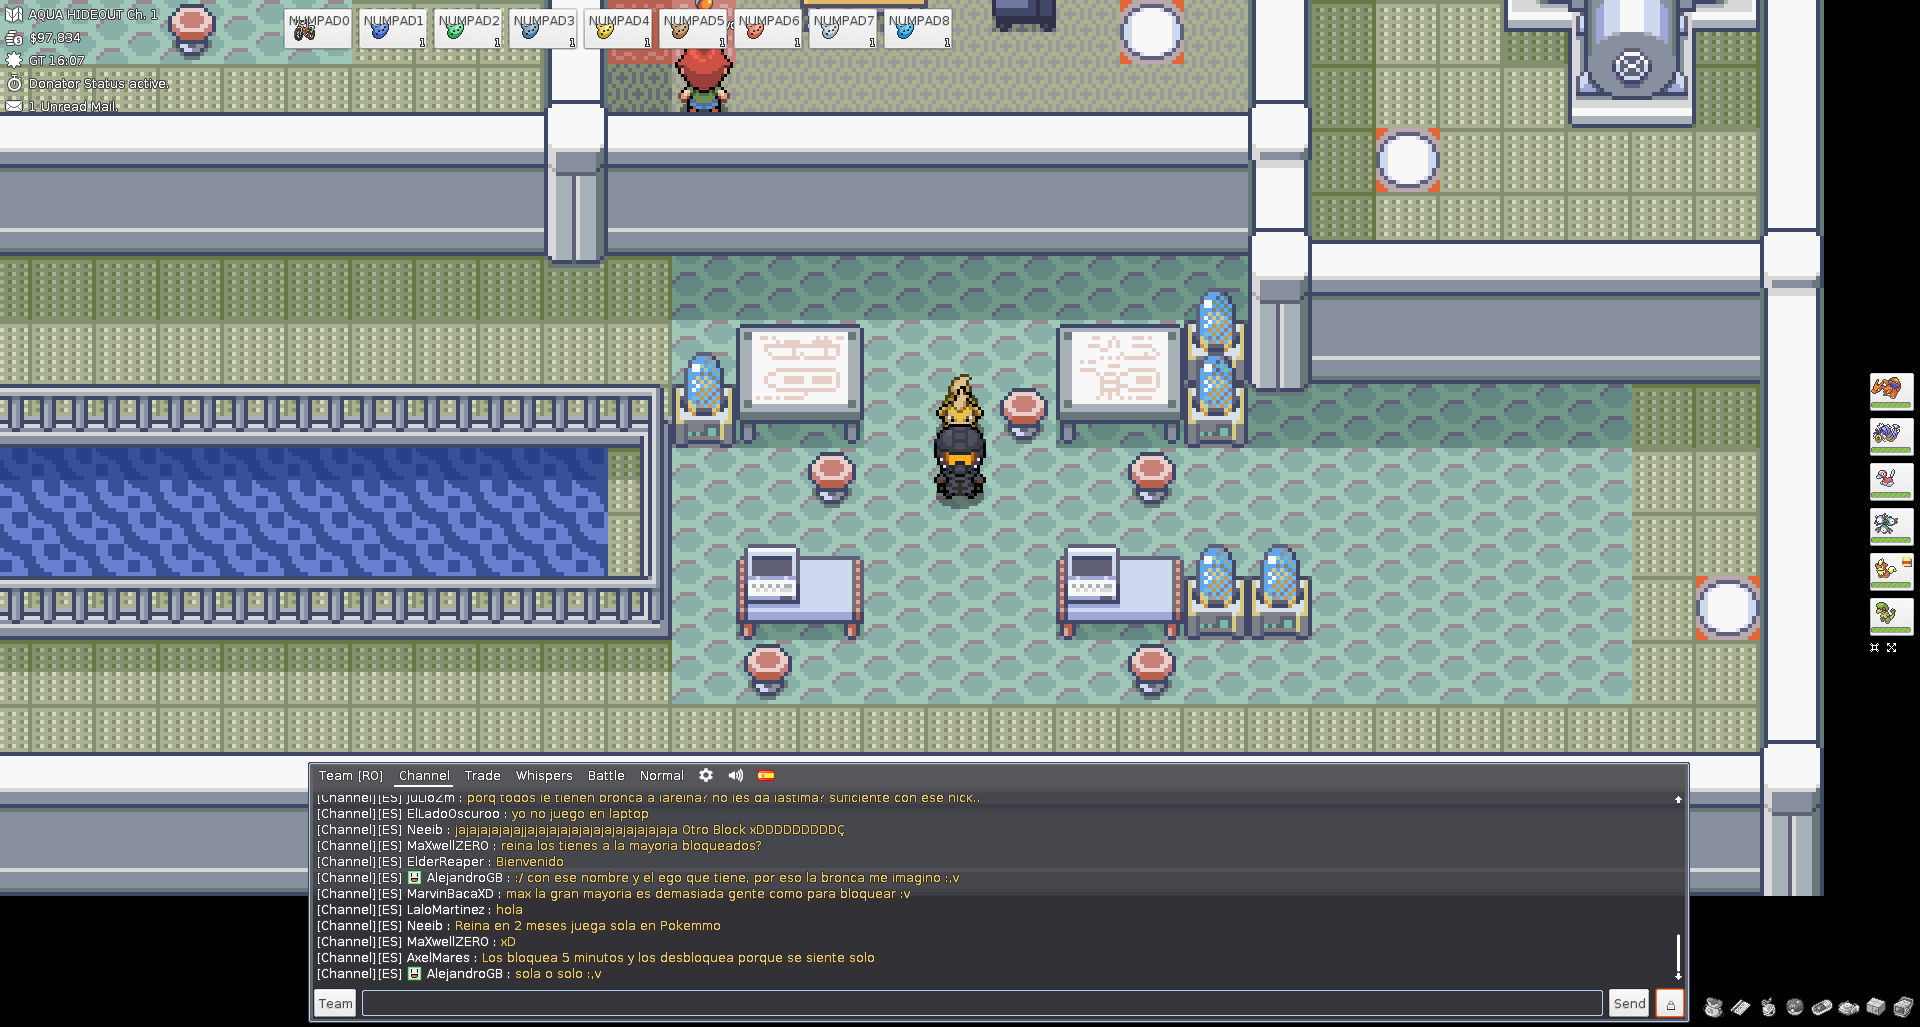Click the chat scrollbar down arrow
This screenshot has height=1027, width=1920.
(x=1678, y=976)
